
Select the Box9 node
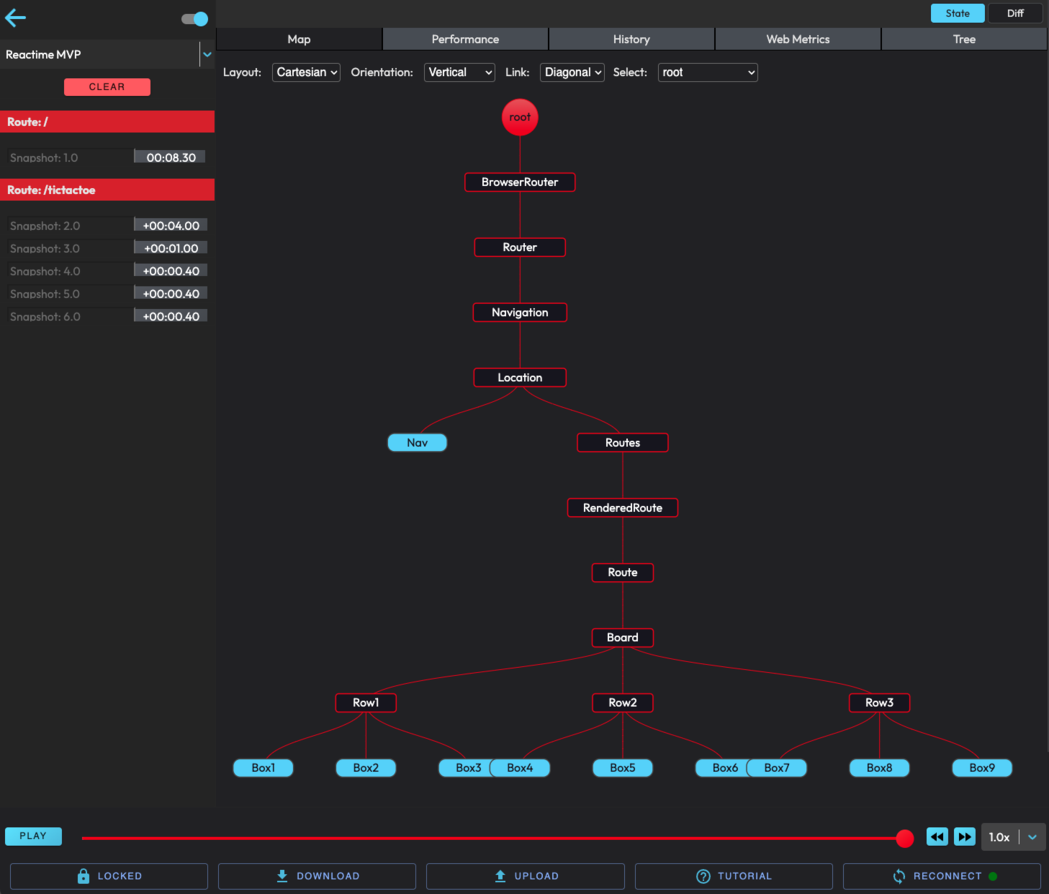point(982,768)
